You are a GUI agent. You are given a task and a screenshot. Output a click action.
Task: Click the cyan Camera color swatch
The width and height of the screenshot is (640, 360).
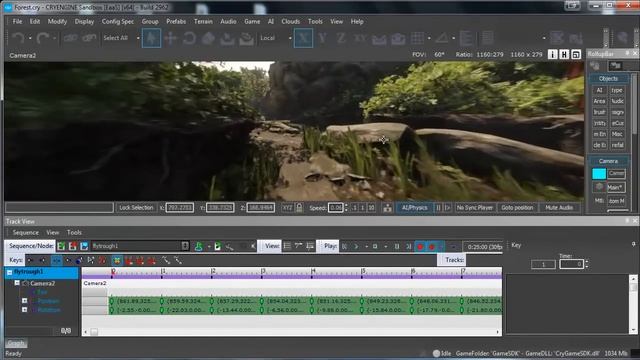click(599, 174)
